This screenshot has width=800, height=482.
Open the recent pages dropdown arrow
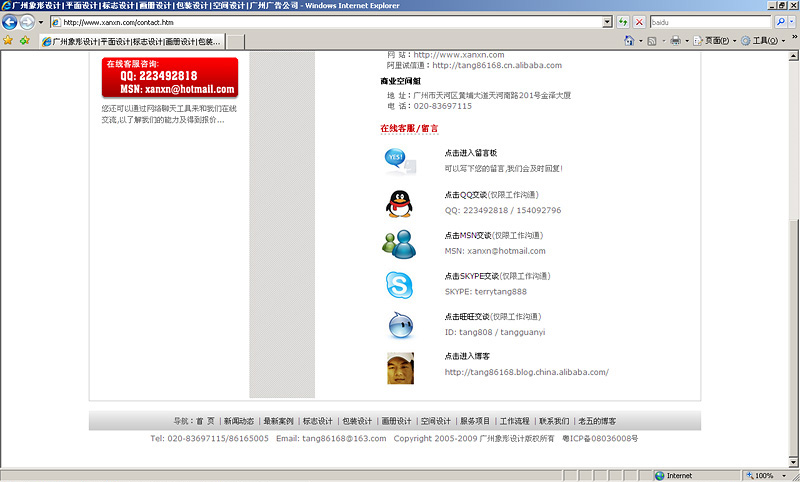[x=41, y=22]
